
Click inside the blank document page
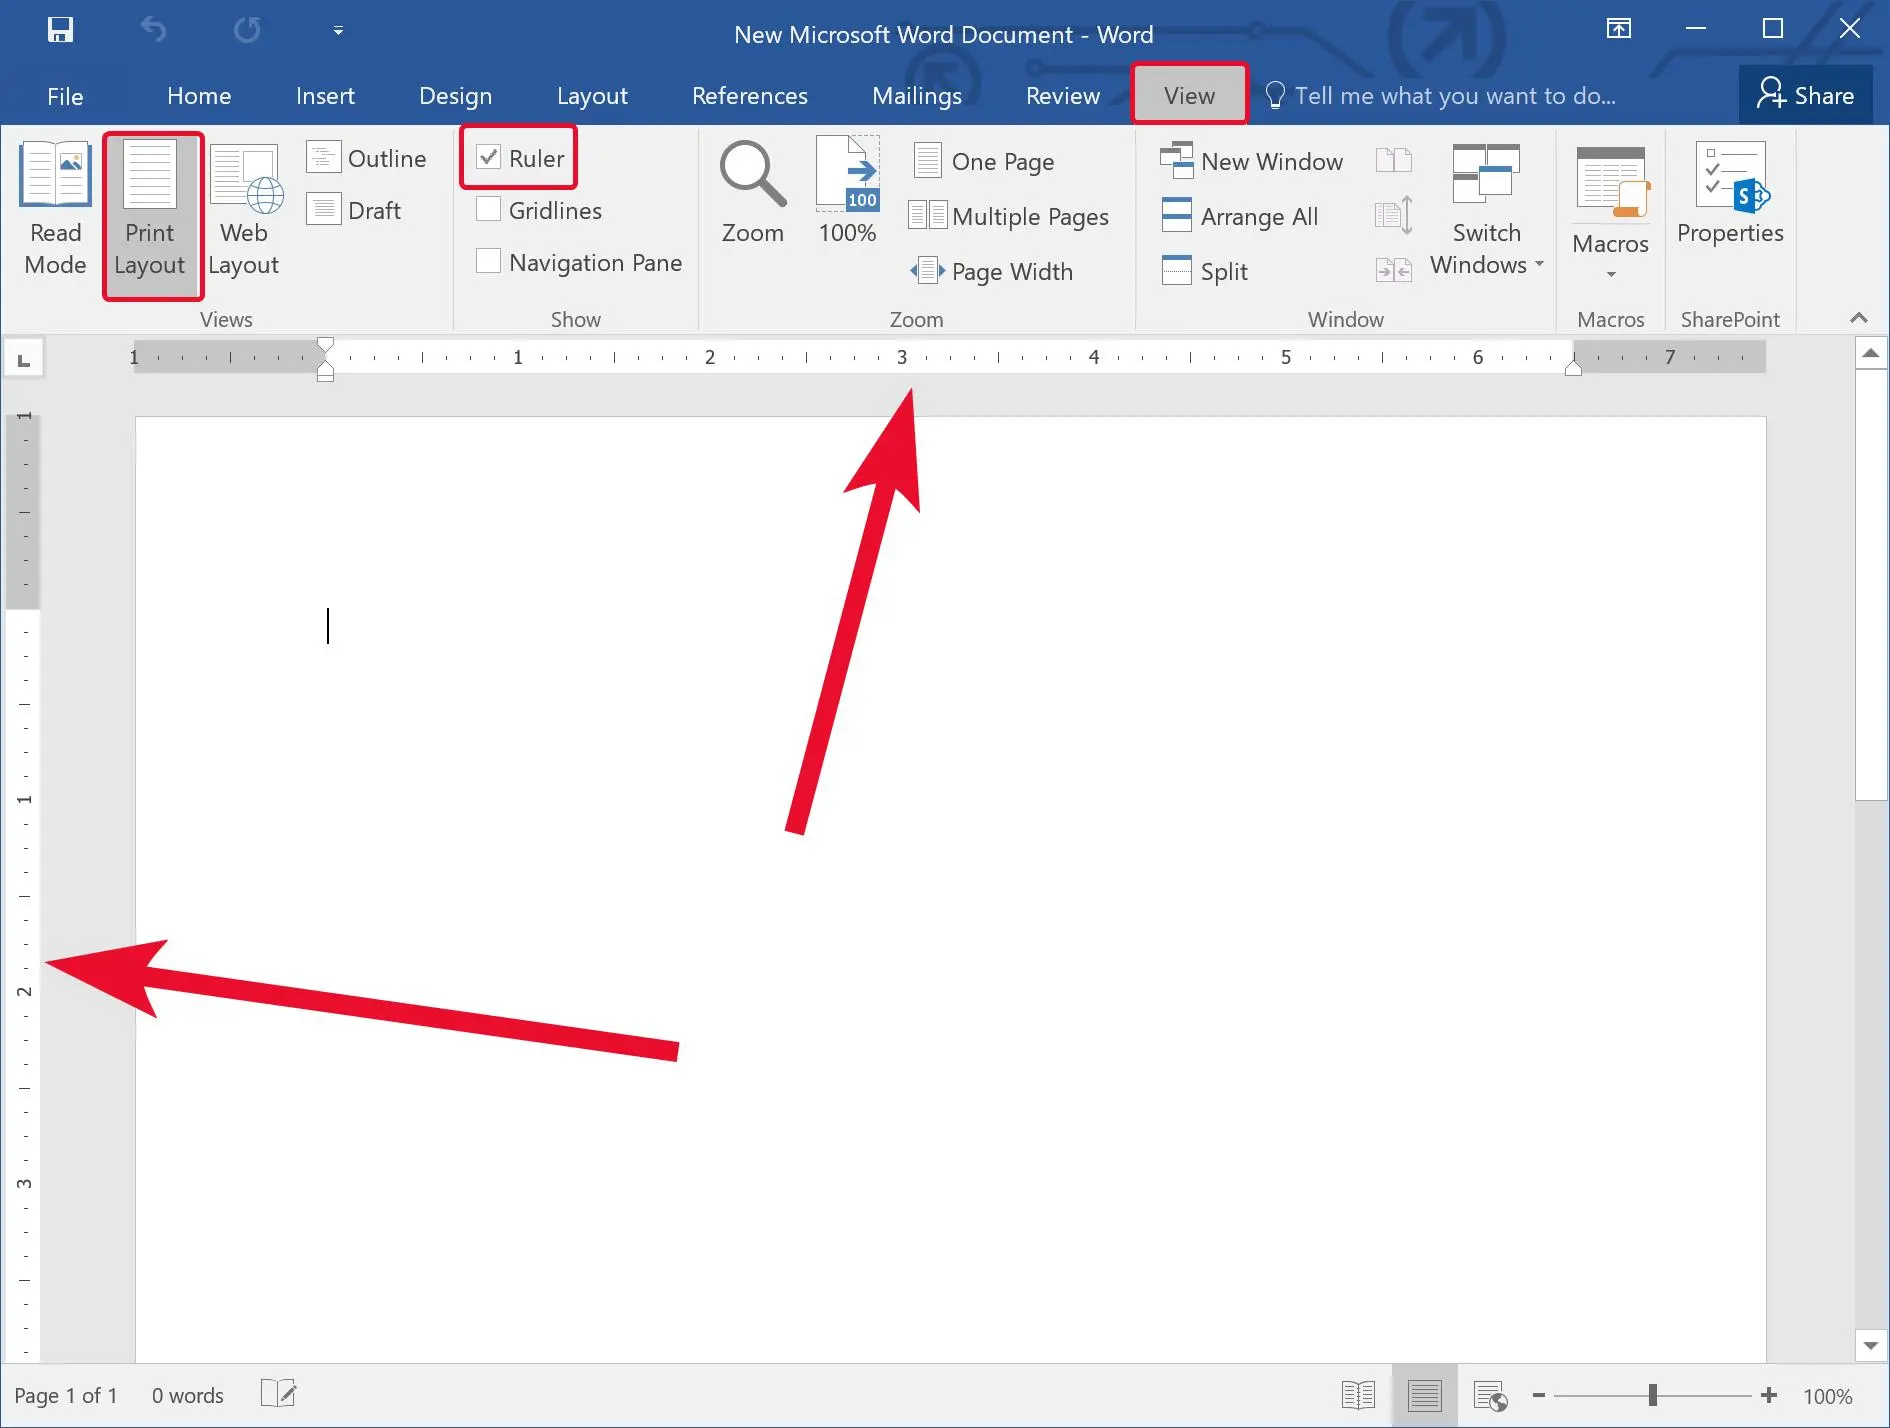(x=950, y=890)
